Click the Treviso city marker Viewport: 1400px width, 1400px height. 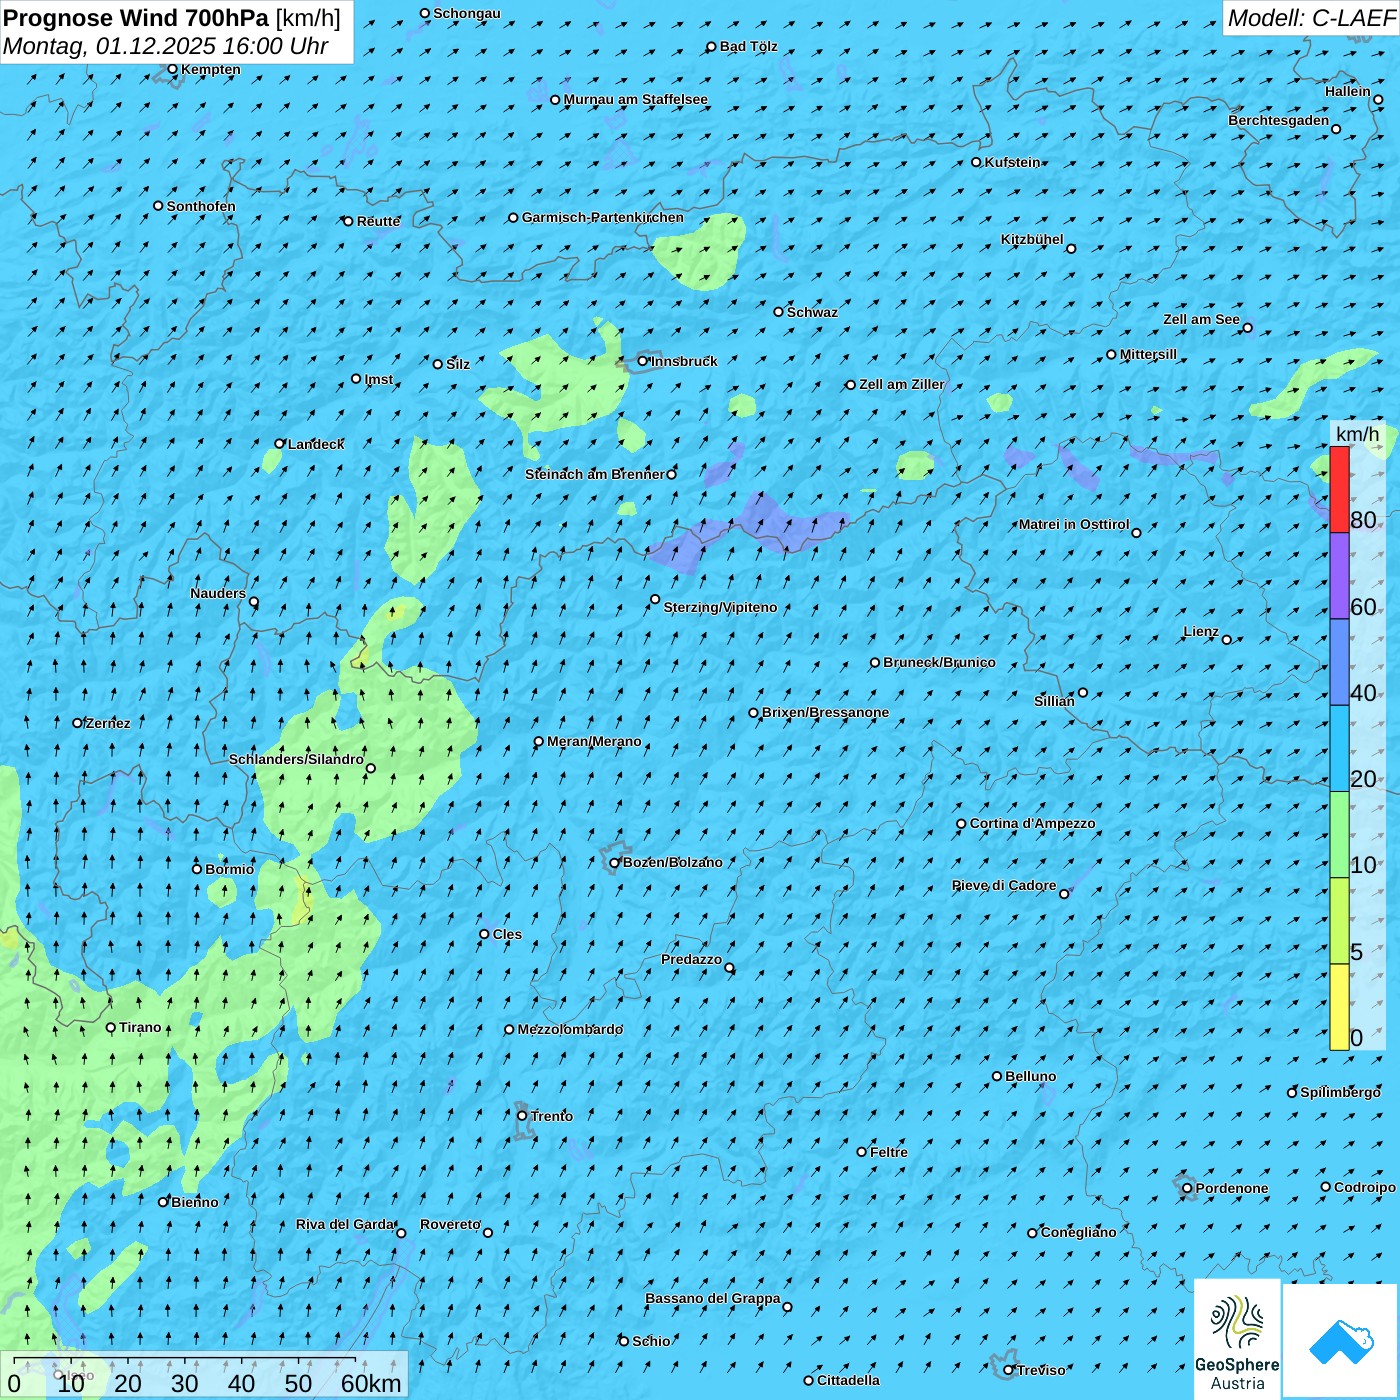pyautogui.click(x=1009, y=1371)
